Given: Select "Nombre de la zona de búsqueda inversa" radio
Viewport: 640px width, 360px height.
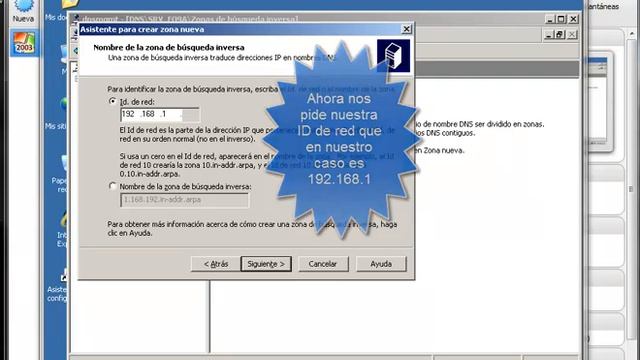Looking at the screenshot, I should [113, 186].
